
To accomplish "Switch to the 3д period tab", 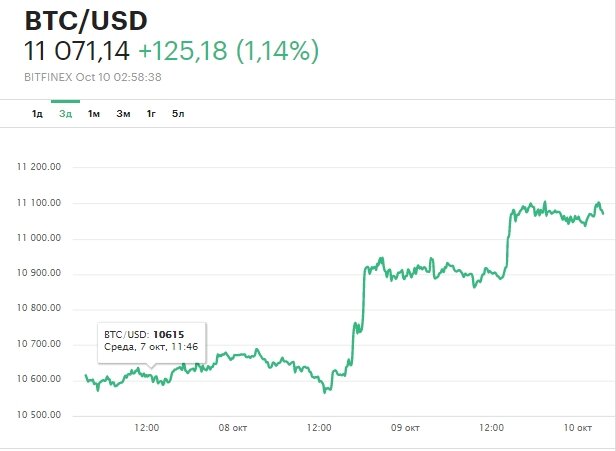I will coord(65,114).
